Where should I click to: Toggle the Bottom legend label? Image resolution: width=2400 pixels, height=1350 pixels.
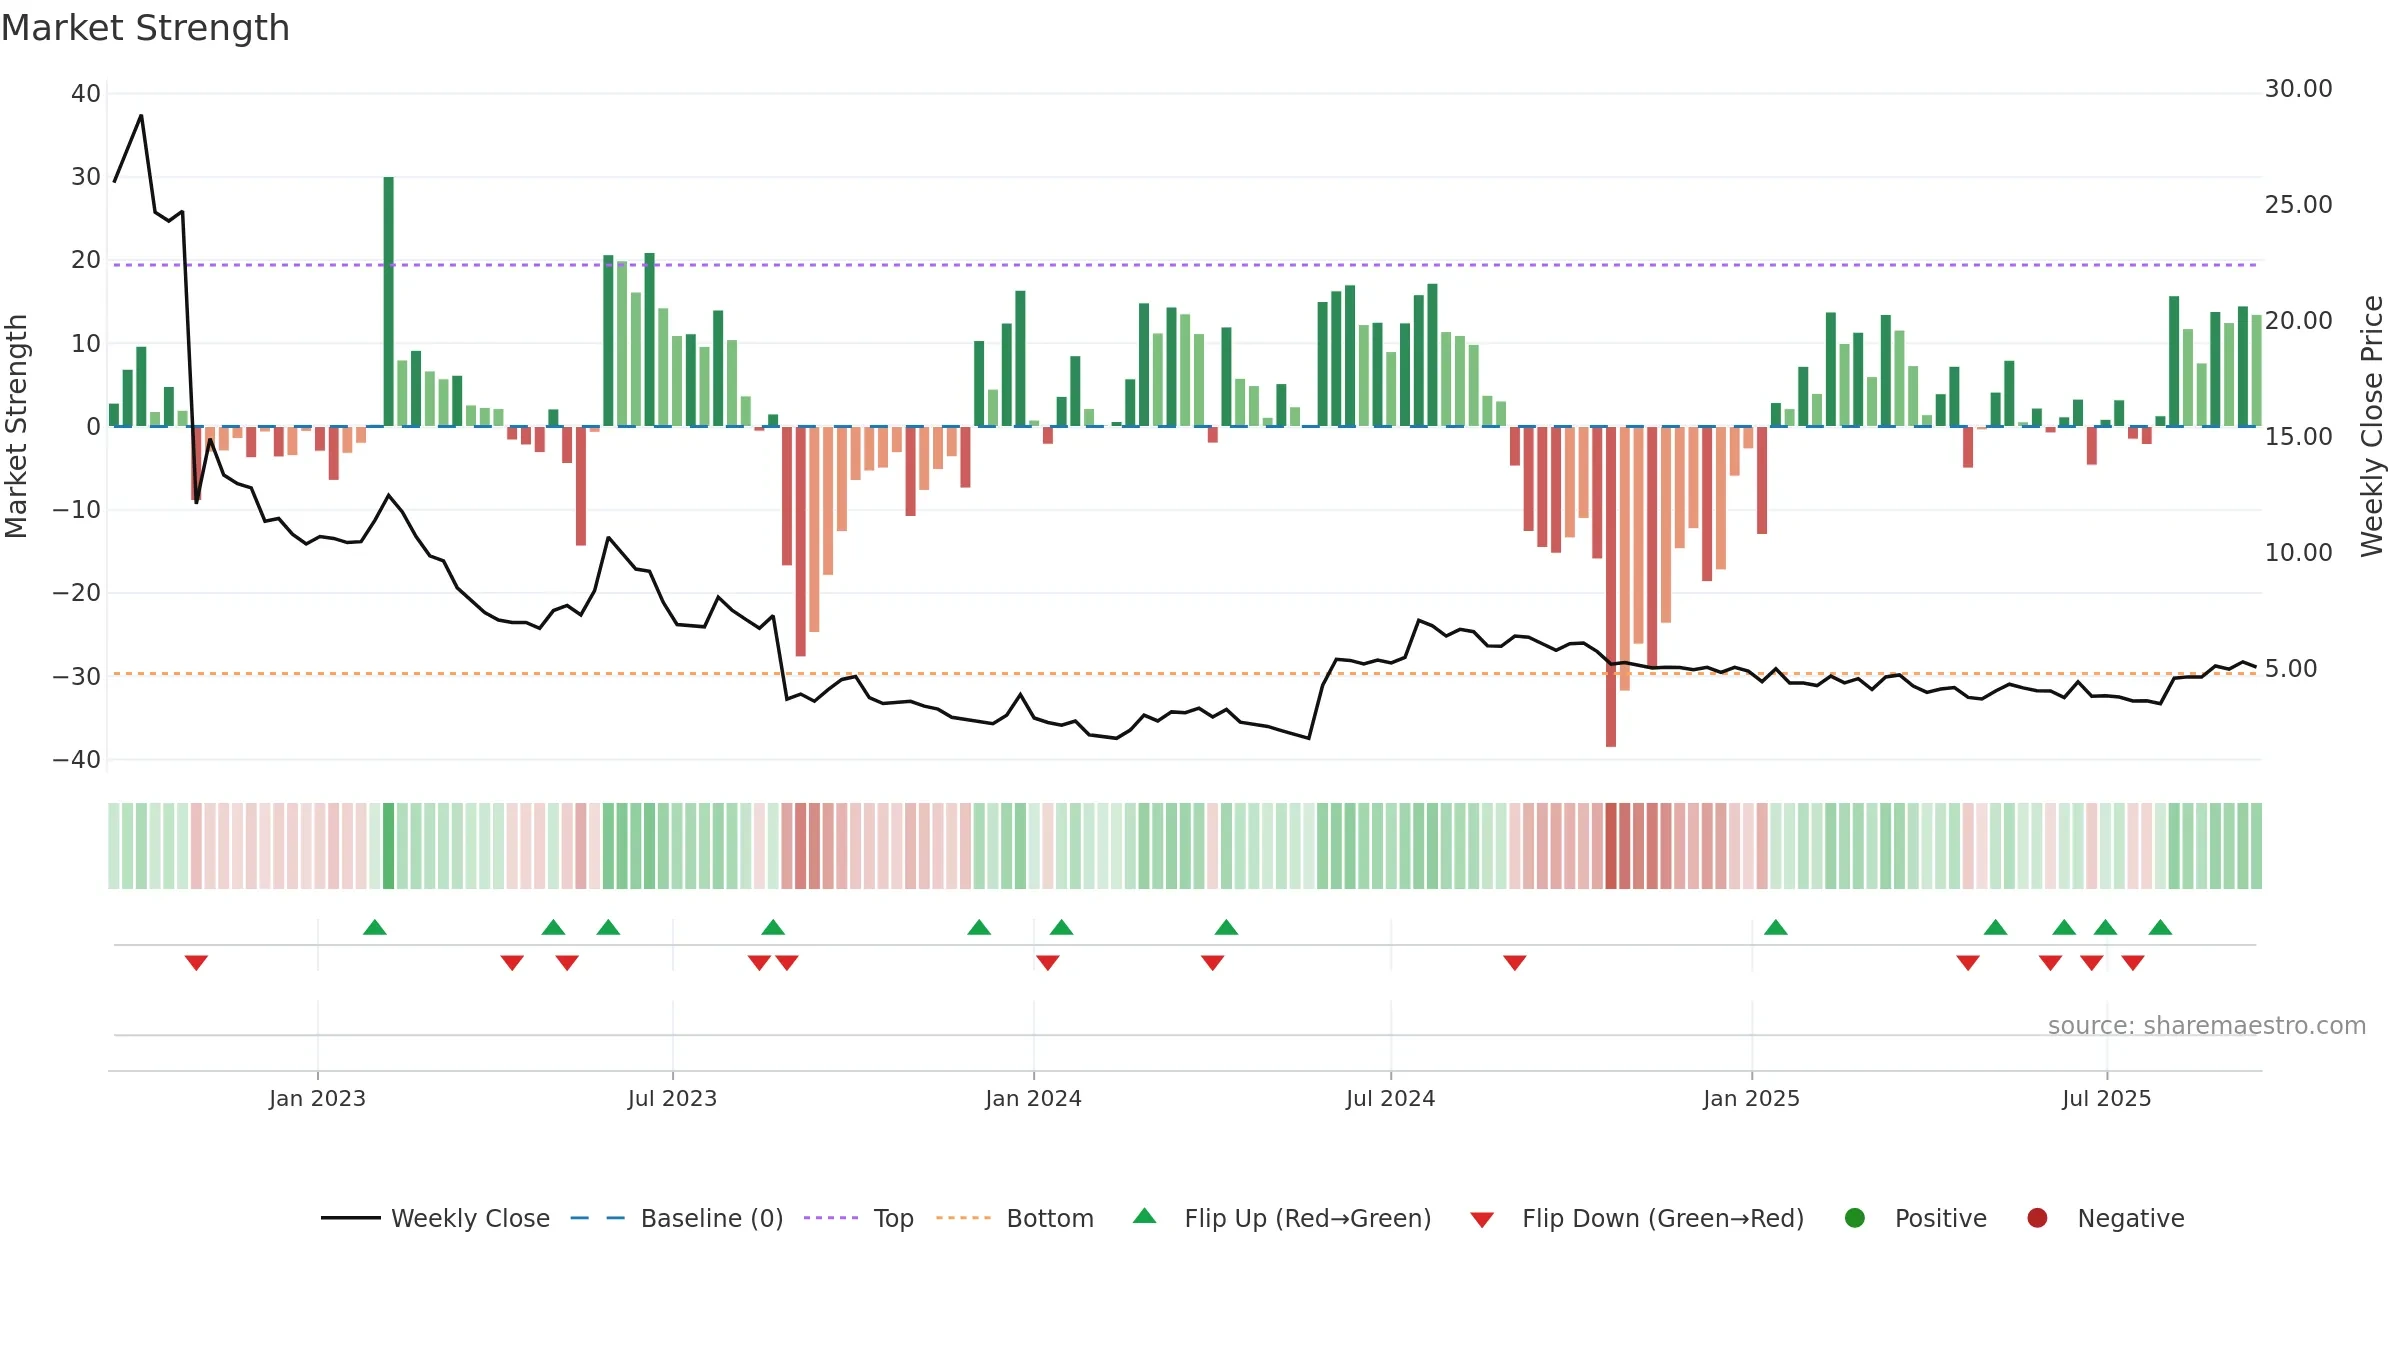point(1050,1219)
